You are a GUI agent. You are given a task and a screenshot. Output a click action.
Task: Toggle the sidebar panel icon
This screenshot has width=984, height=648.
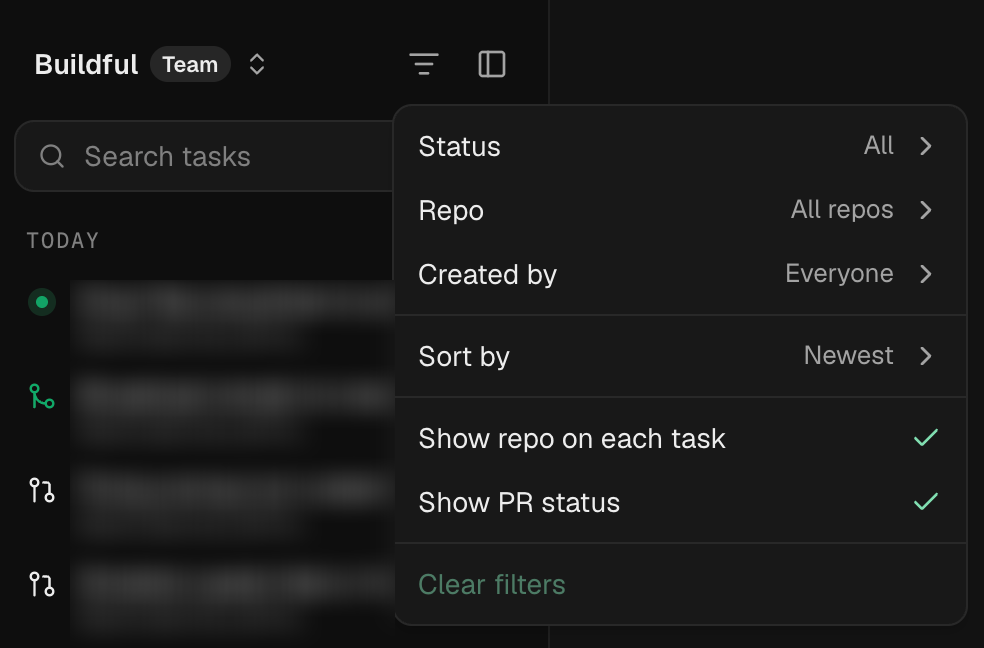click(492, 64)
